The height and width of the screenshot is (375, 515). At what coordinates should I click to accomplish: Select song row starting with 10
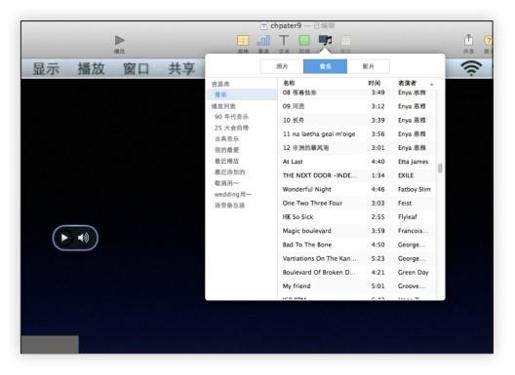(x=358, y=120)
